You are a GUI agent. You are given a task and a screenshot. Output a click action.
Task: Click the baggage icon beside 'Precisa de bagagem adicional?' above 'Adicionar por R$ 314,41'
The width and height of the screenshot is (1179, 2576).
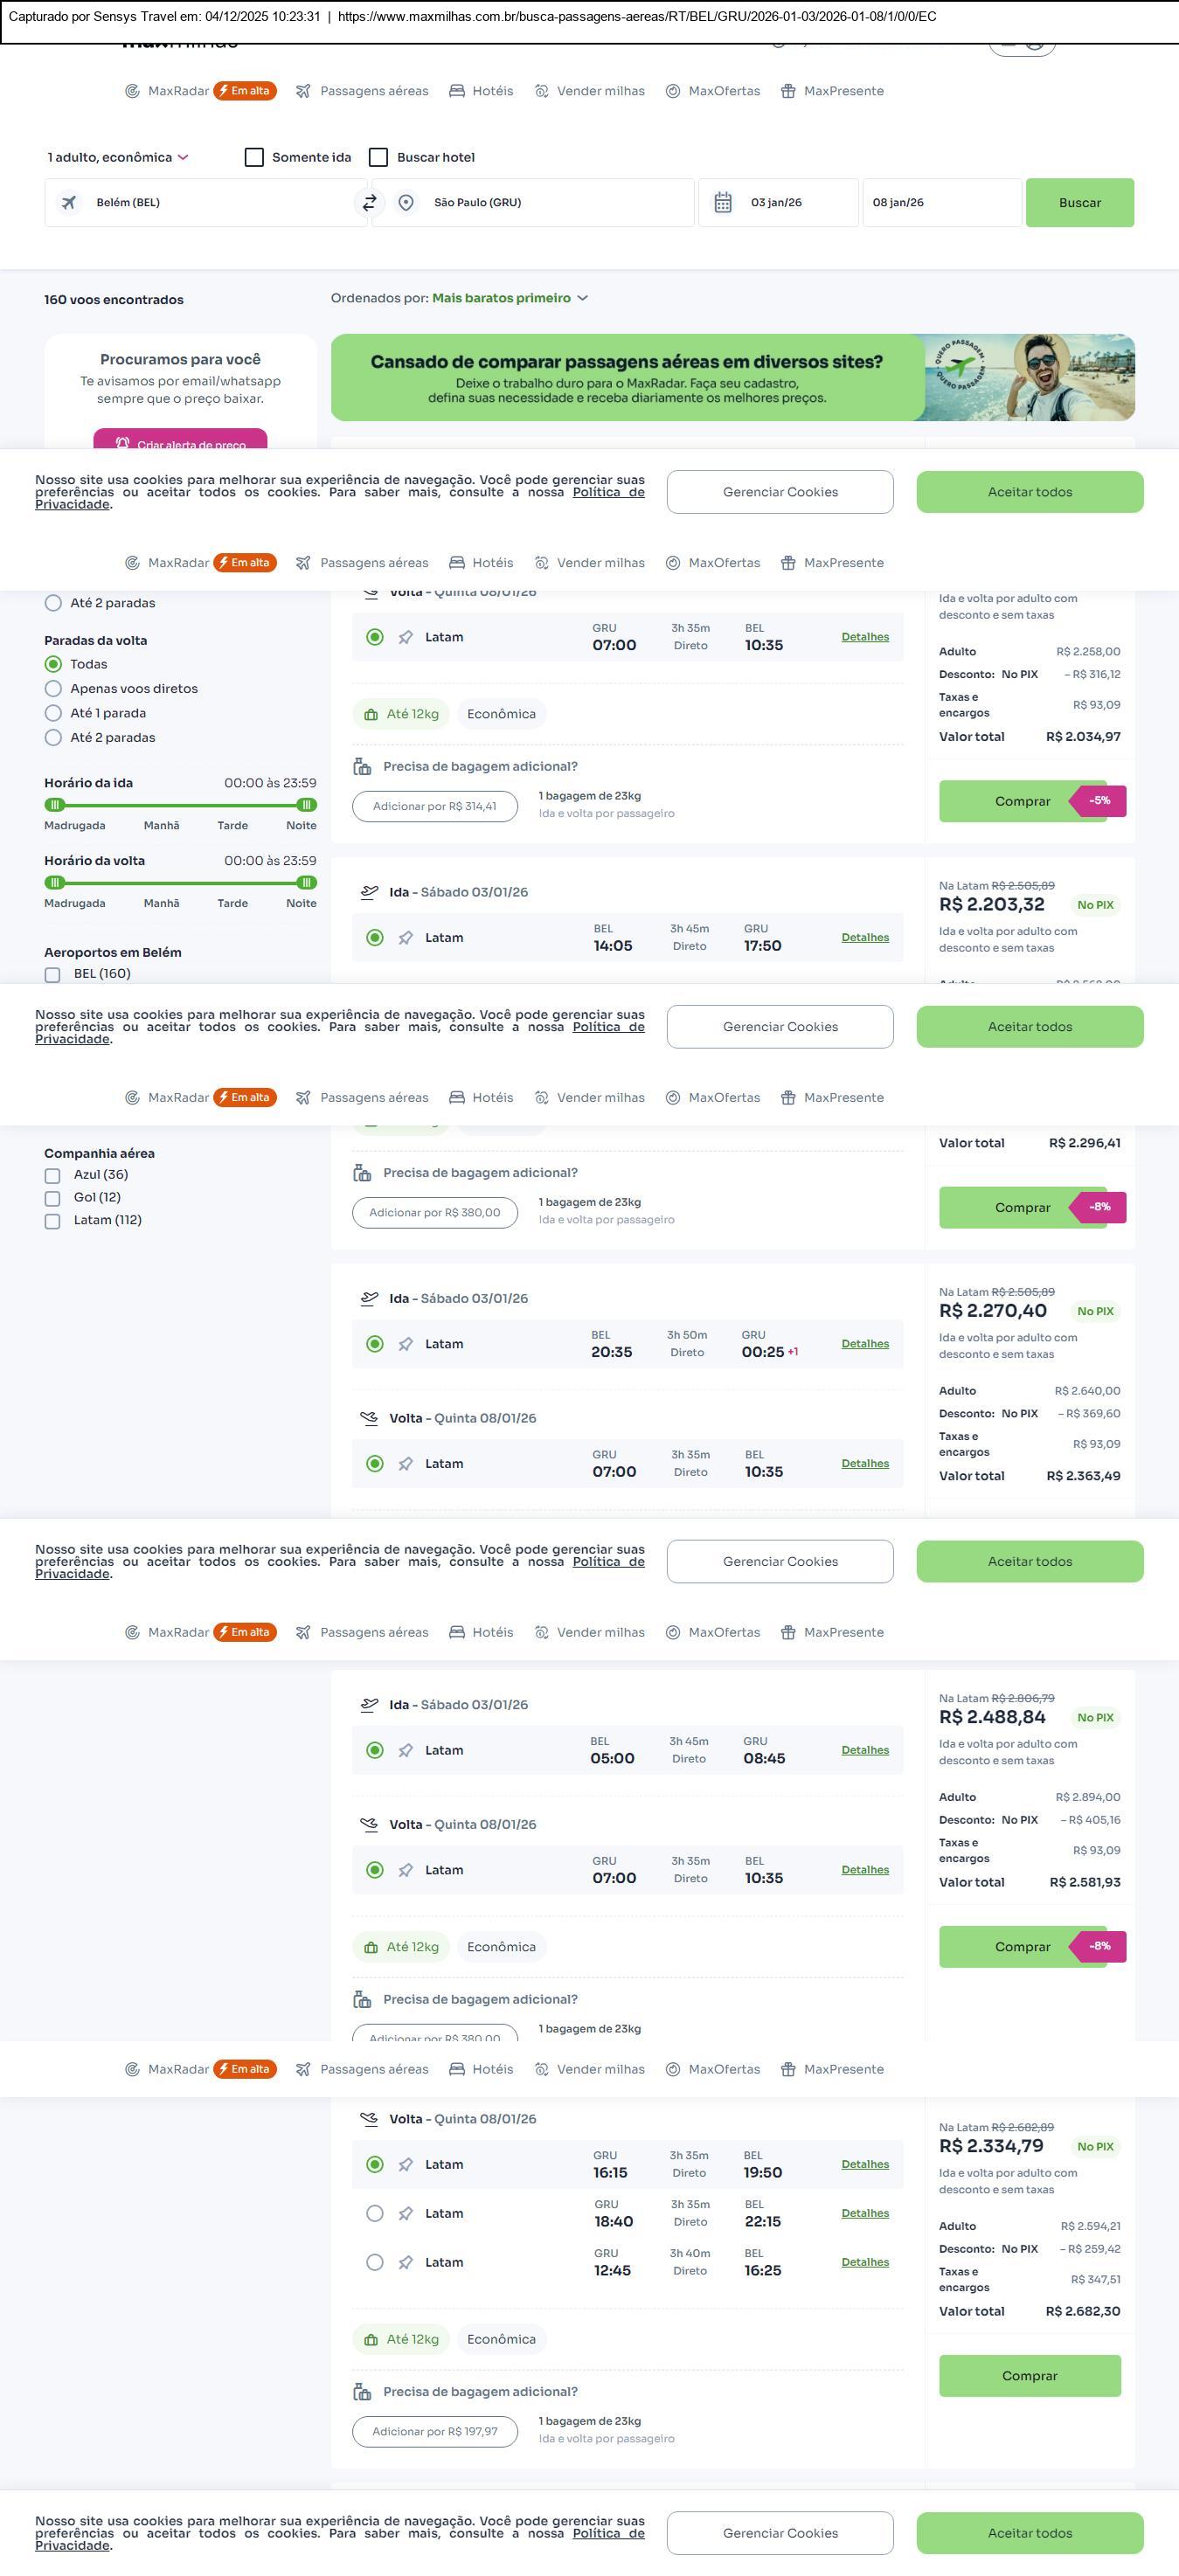point(362,767)
